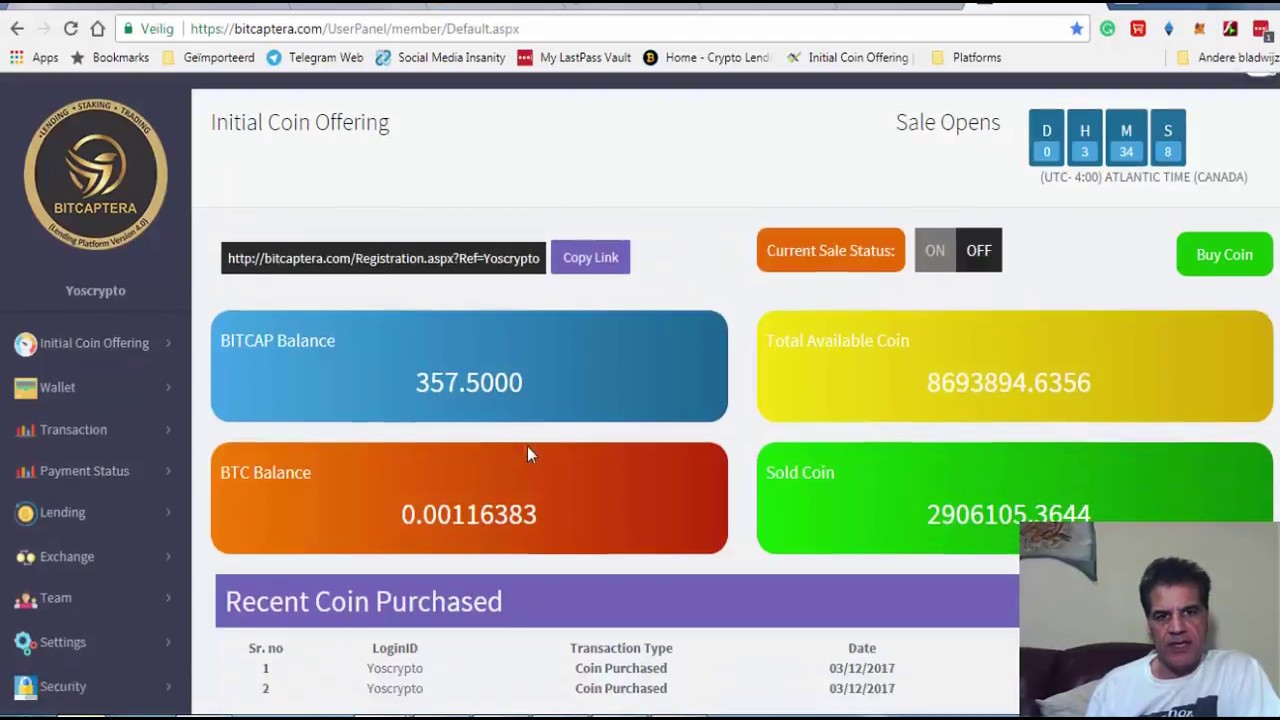
Task: Click the countdown Minutes tile
Action: pyautogui.click(x=1126, y=138)
